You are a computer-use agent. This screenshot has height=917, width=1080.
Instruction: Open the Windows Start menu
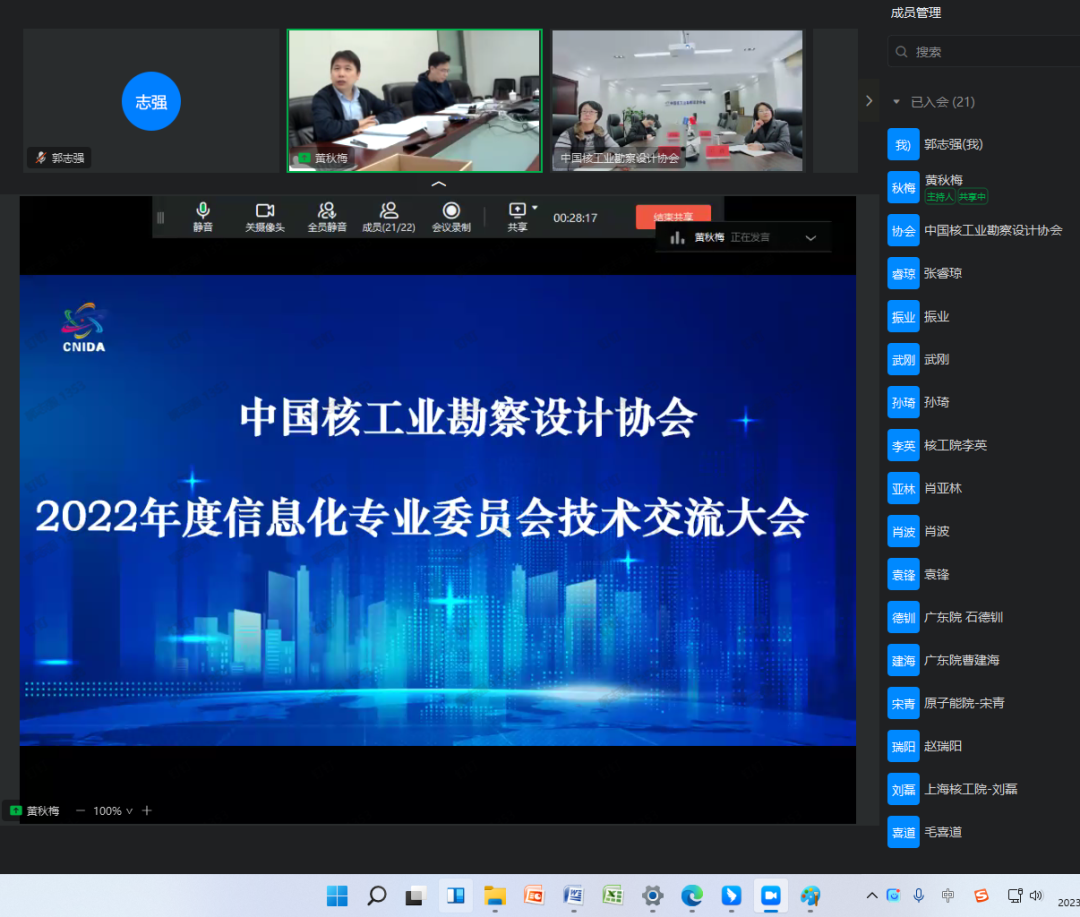click(337, 895)
